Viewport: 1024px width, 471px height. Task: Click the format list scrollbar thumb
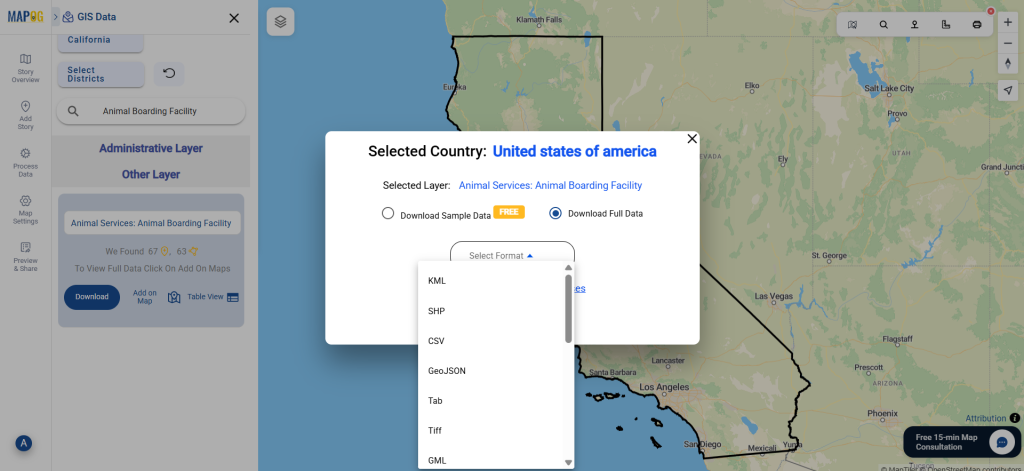568,308
